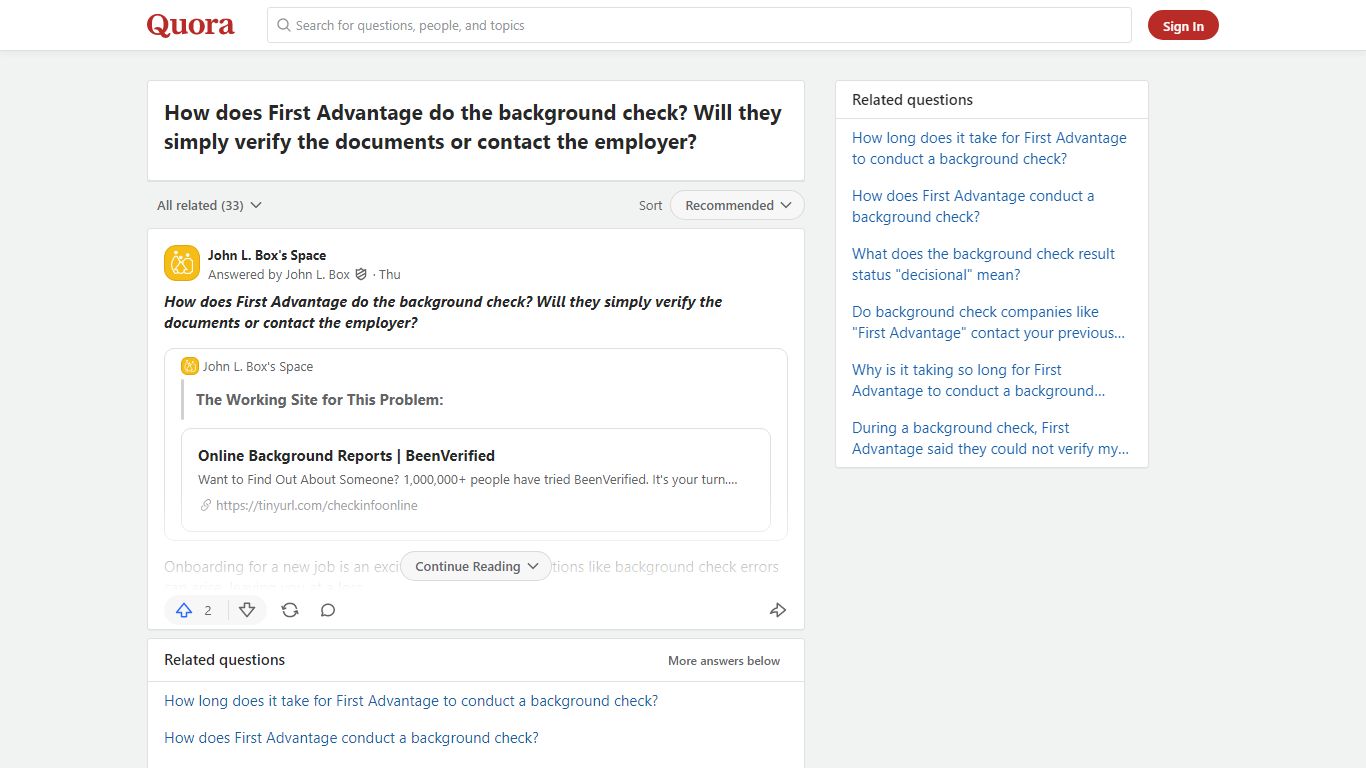The width and height of the screenshot is (1366, 768).
Task: Open lower 'How does First Advantage conduct' question
Action: (x=351, y=738)
